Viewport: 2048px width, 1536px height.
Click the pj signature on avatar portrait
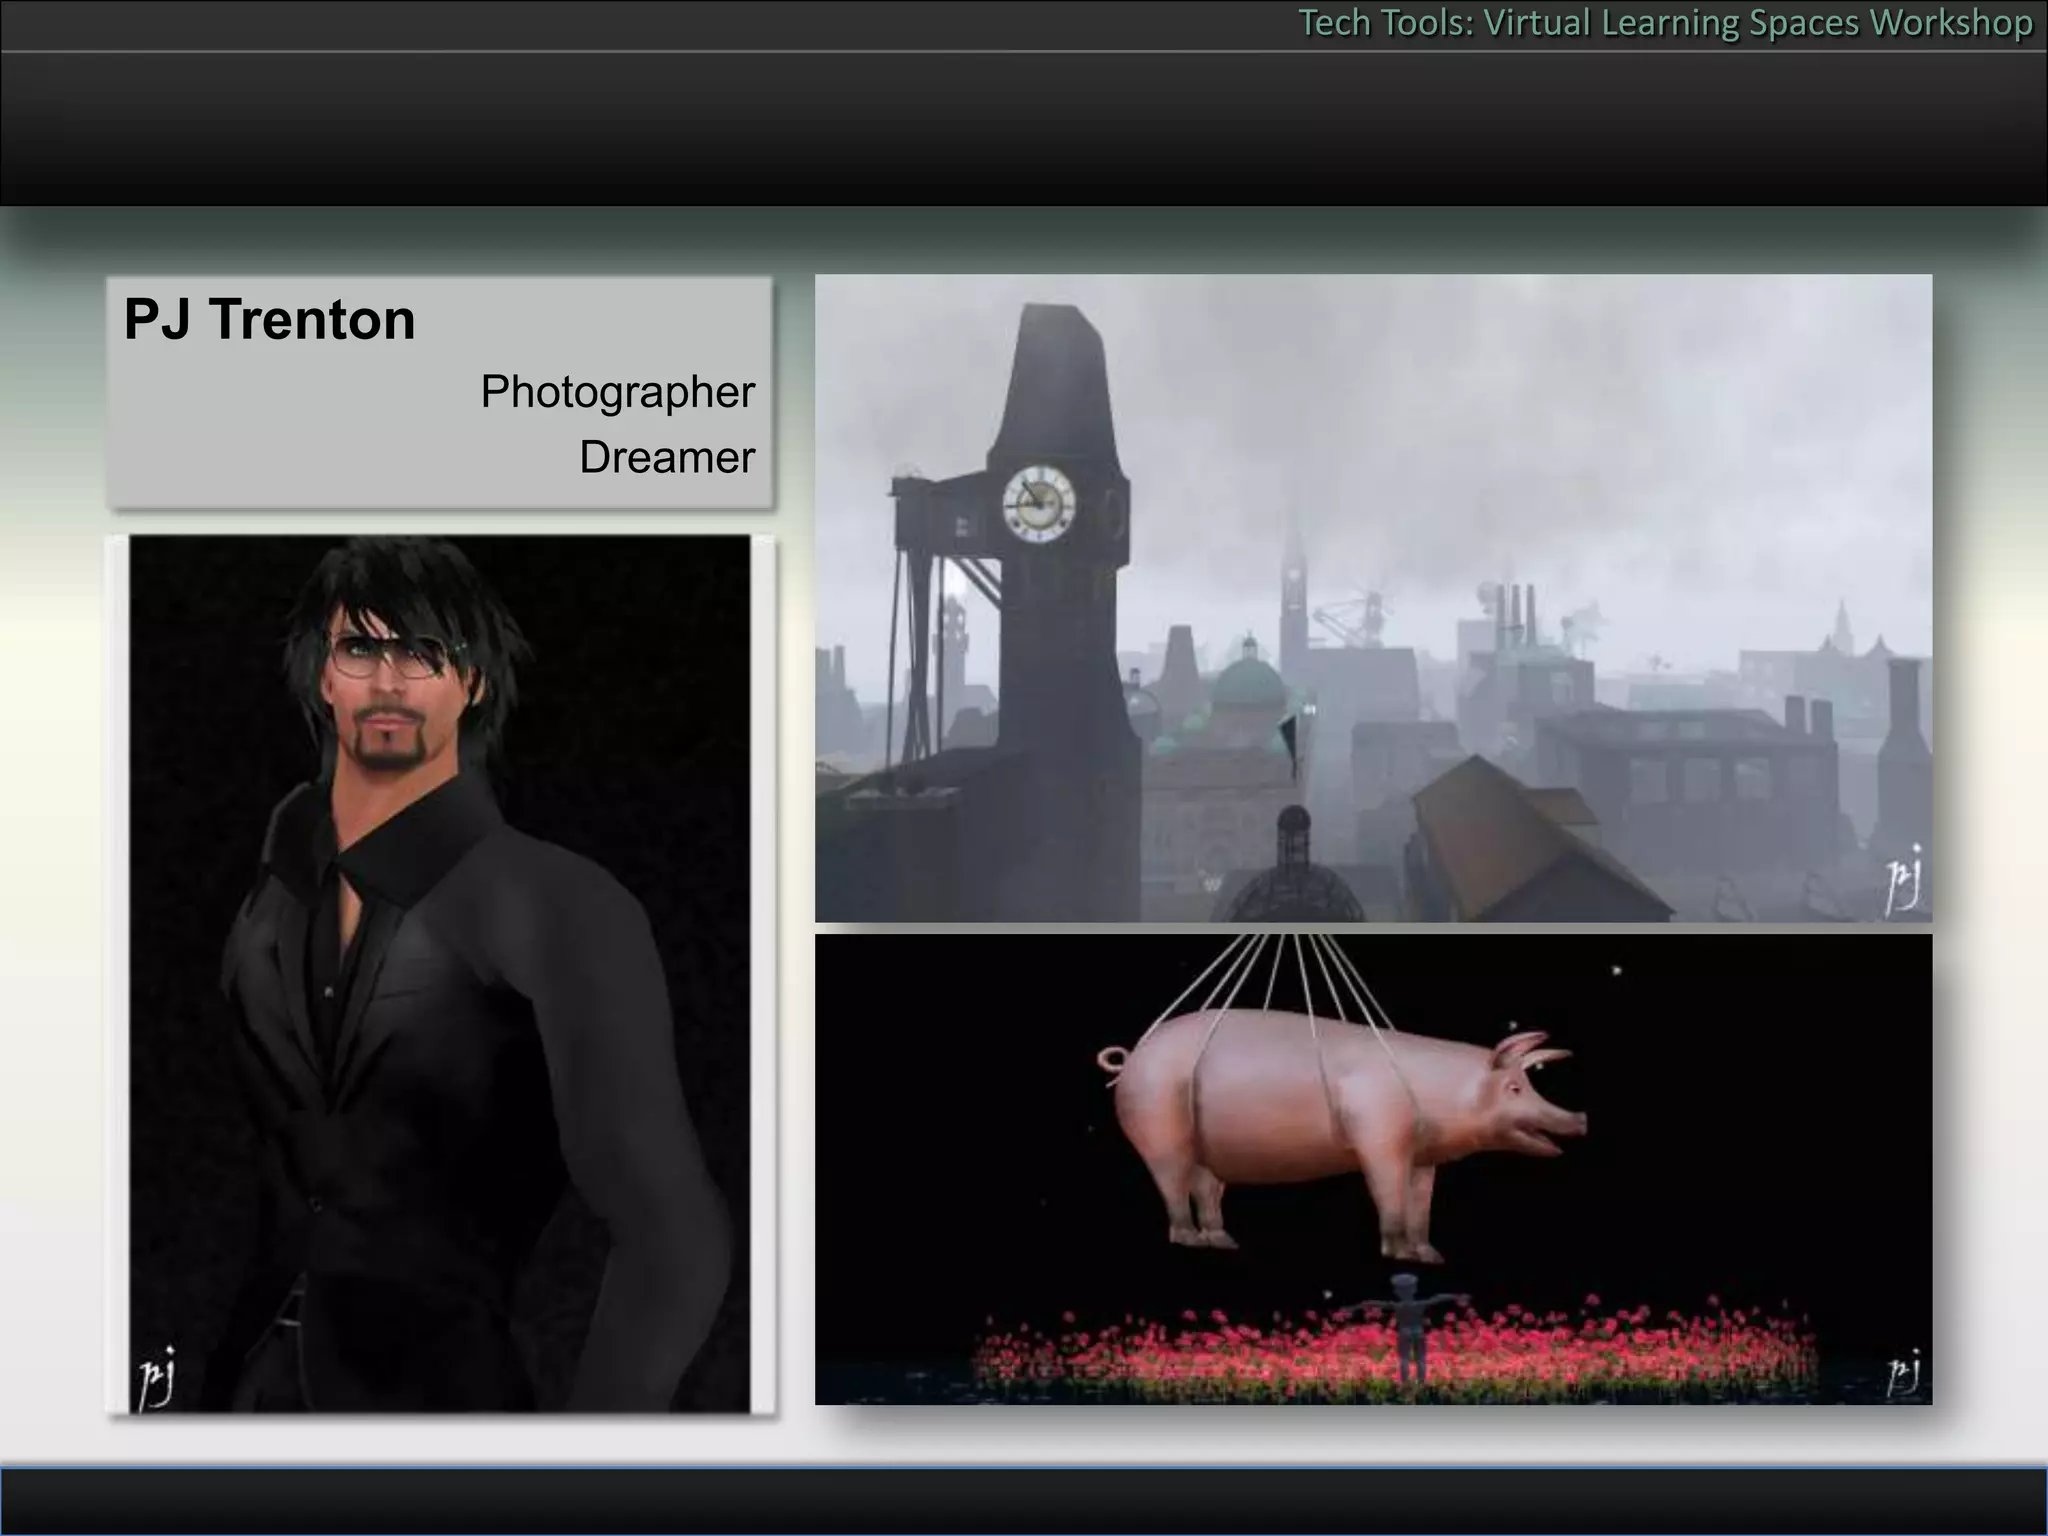click(x=157, y=1377)
